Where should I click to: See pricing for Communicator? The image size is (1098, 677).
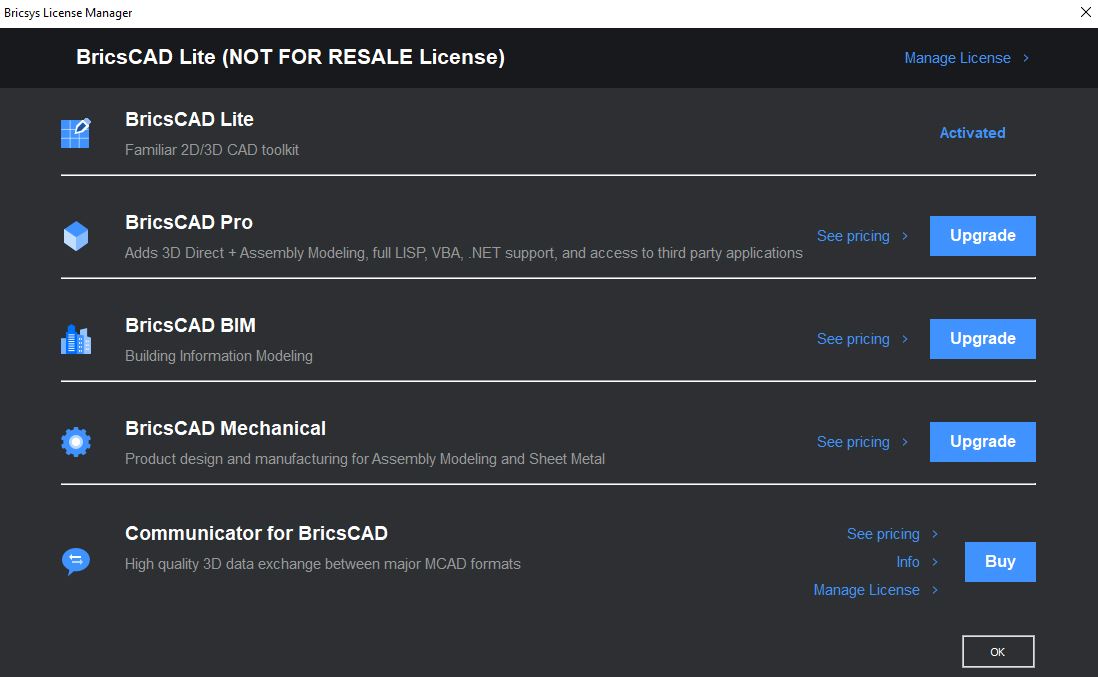(x=883, y=533)
